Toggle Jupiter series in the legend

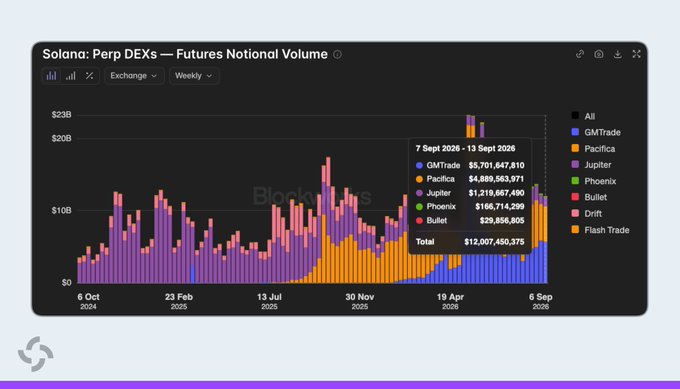point(591,165)
